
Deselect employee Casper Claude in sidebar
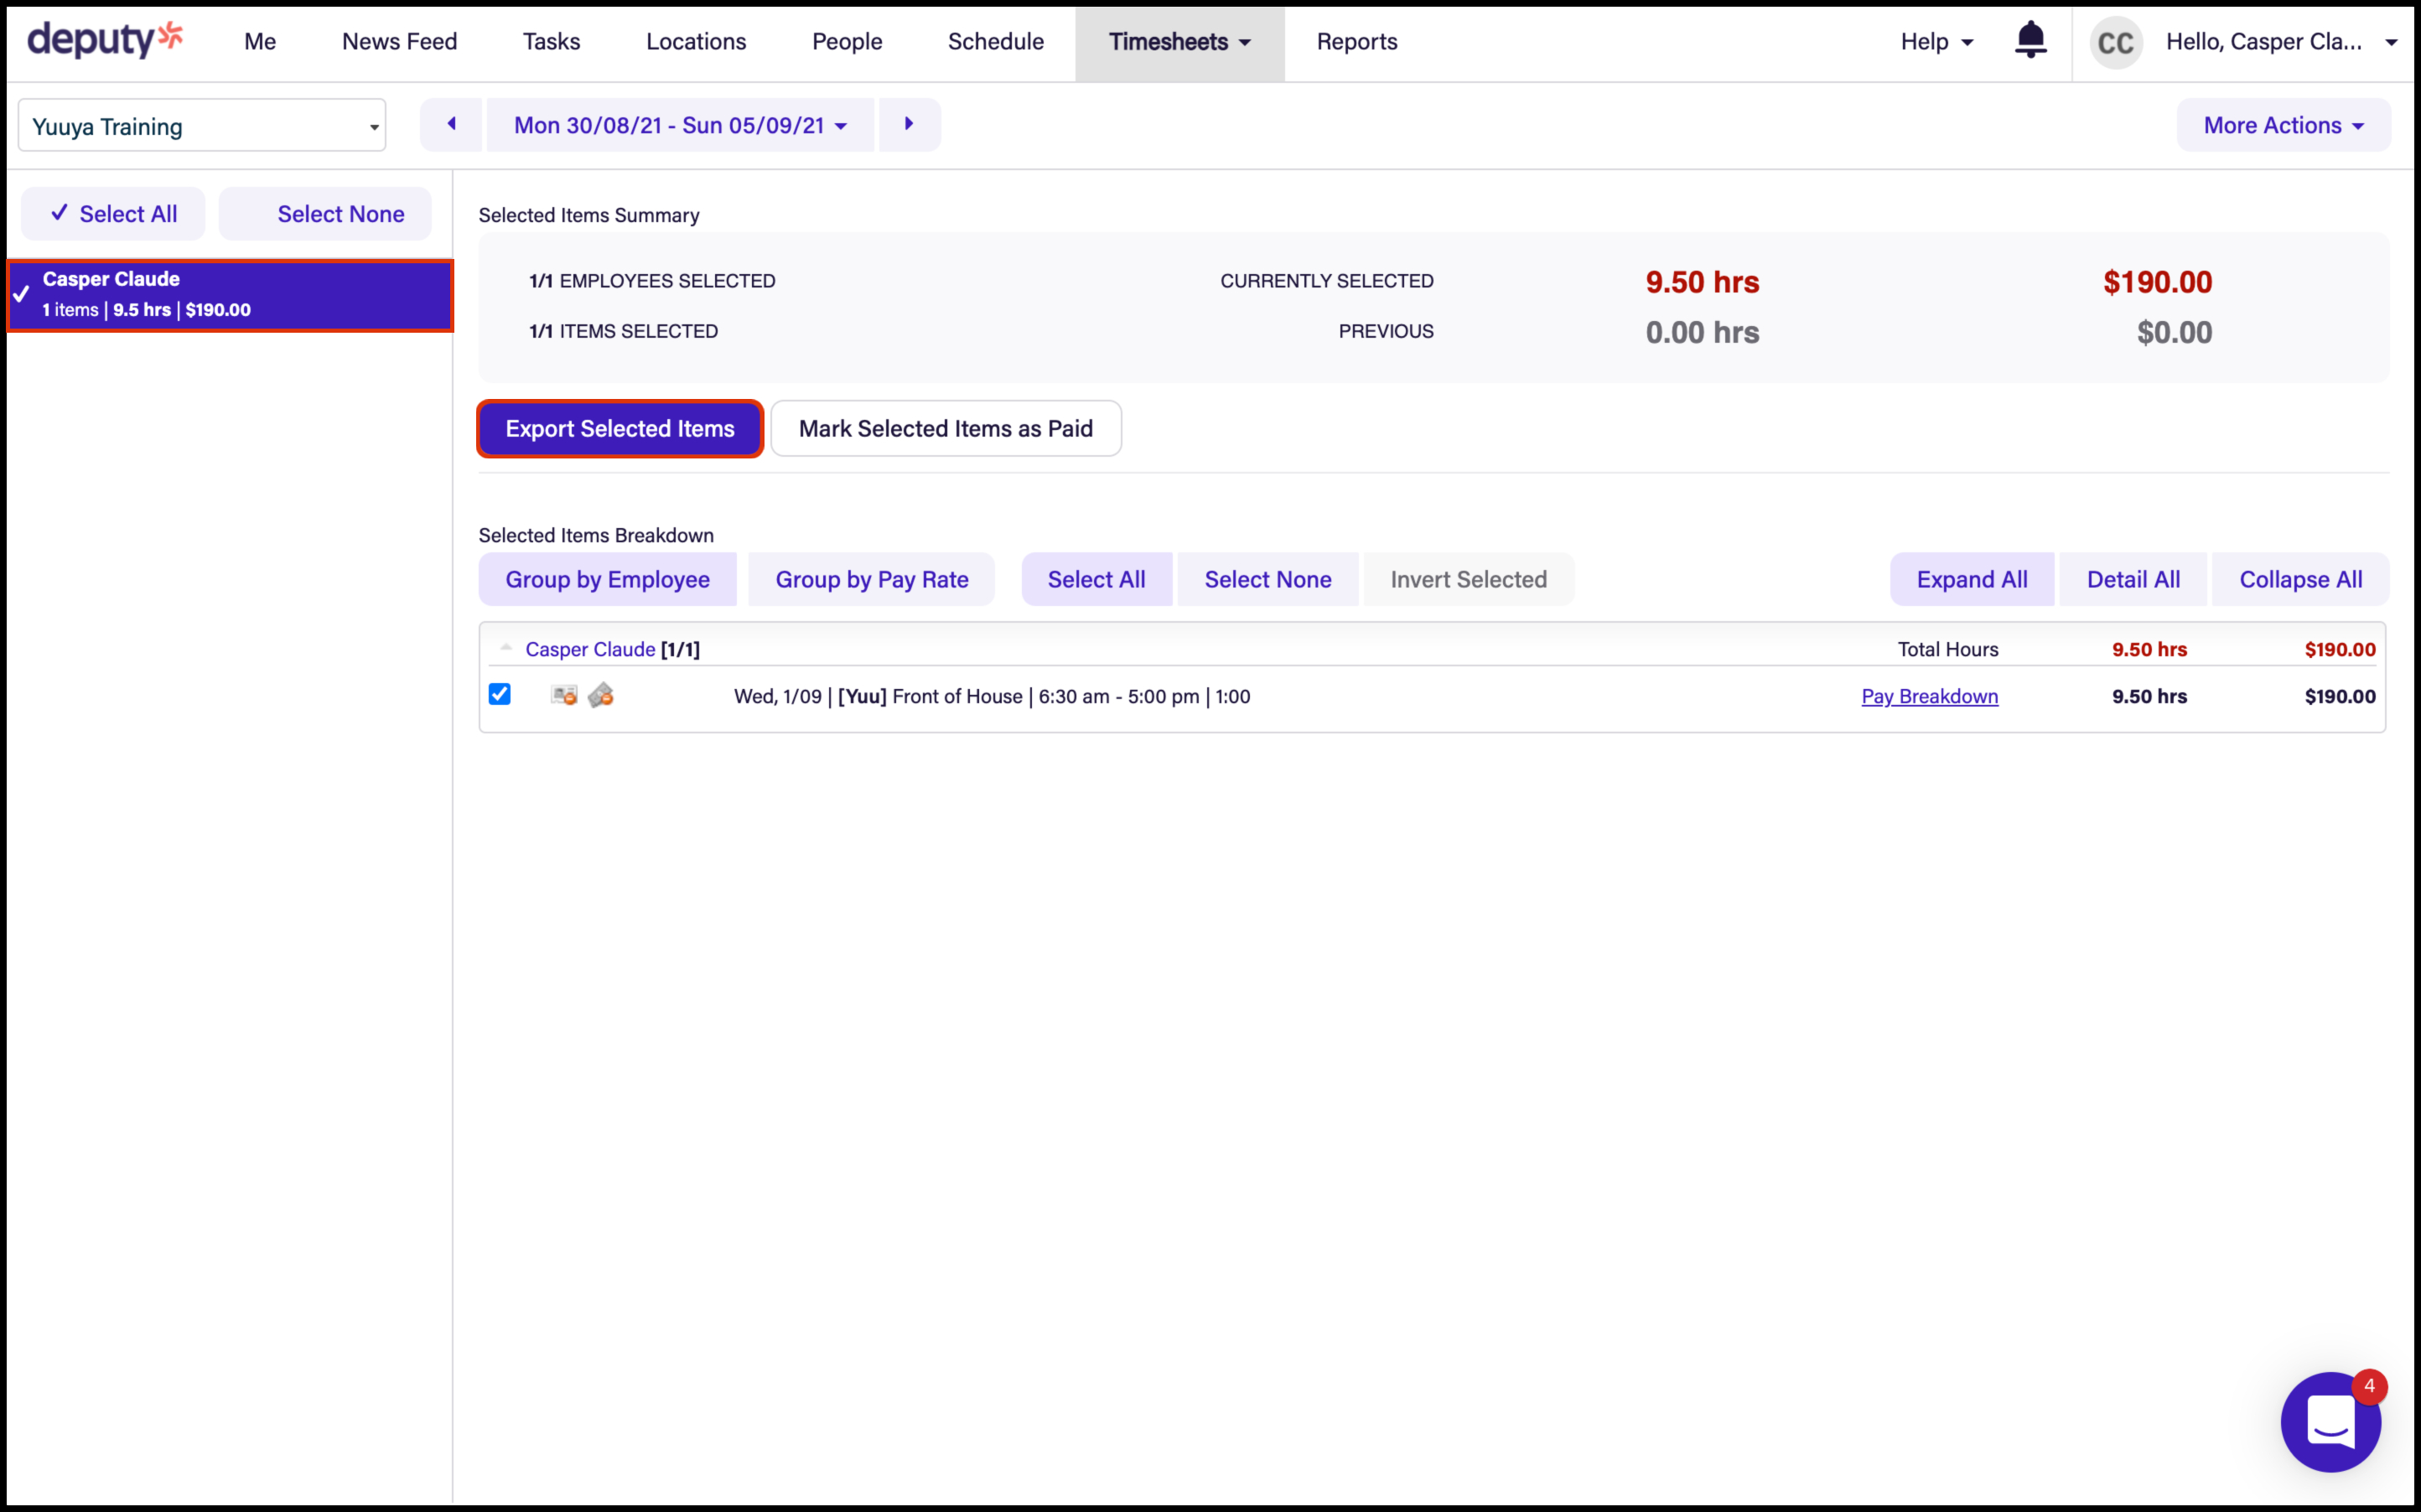[230, 295]
